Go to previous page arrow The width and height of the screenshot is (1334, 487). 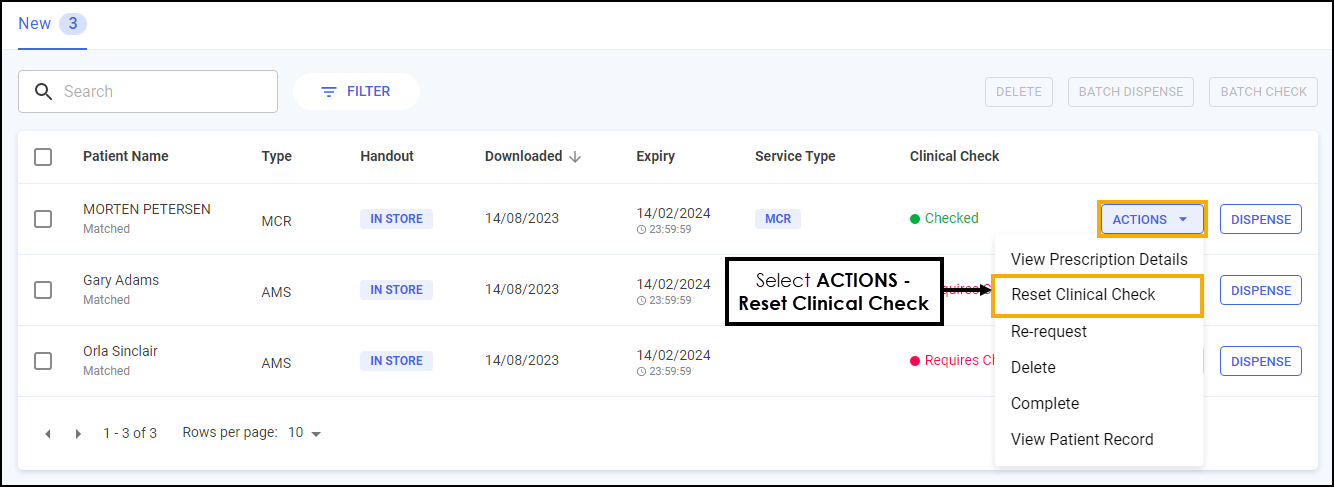coord(48,434)
